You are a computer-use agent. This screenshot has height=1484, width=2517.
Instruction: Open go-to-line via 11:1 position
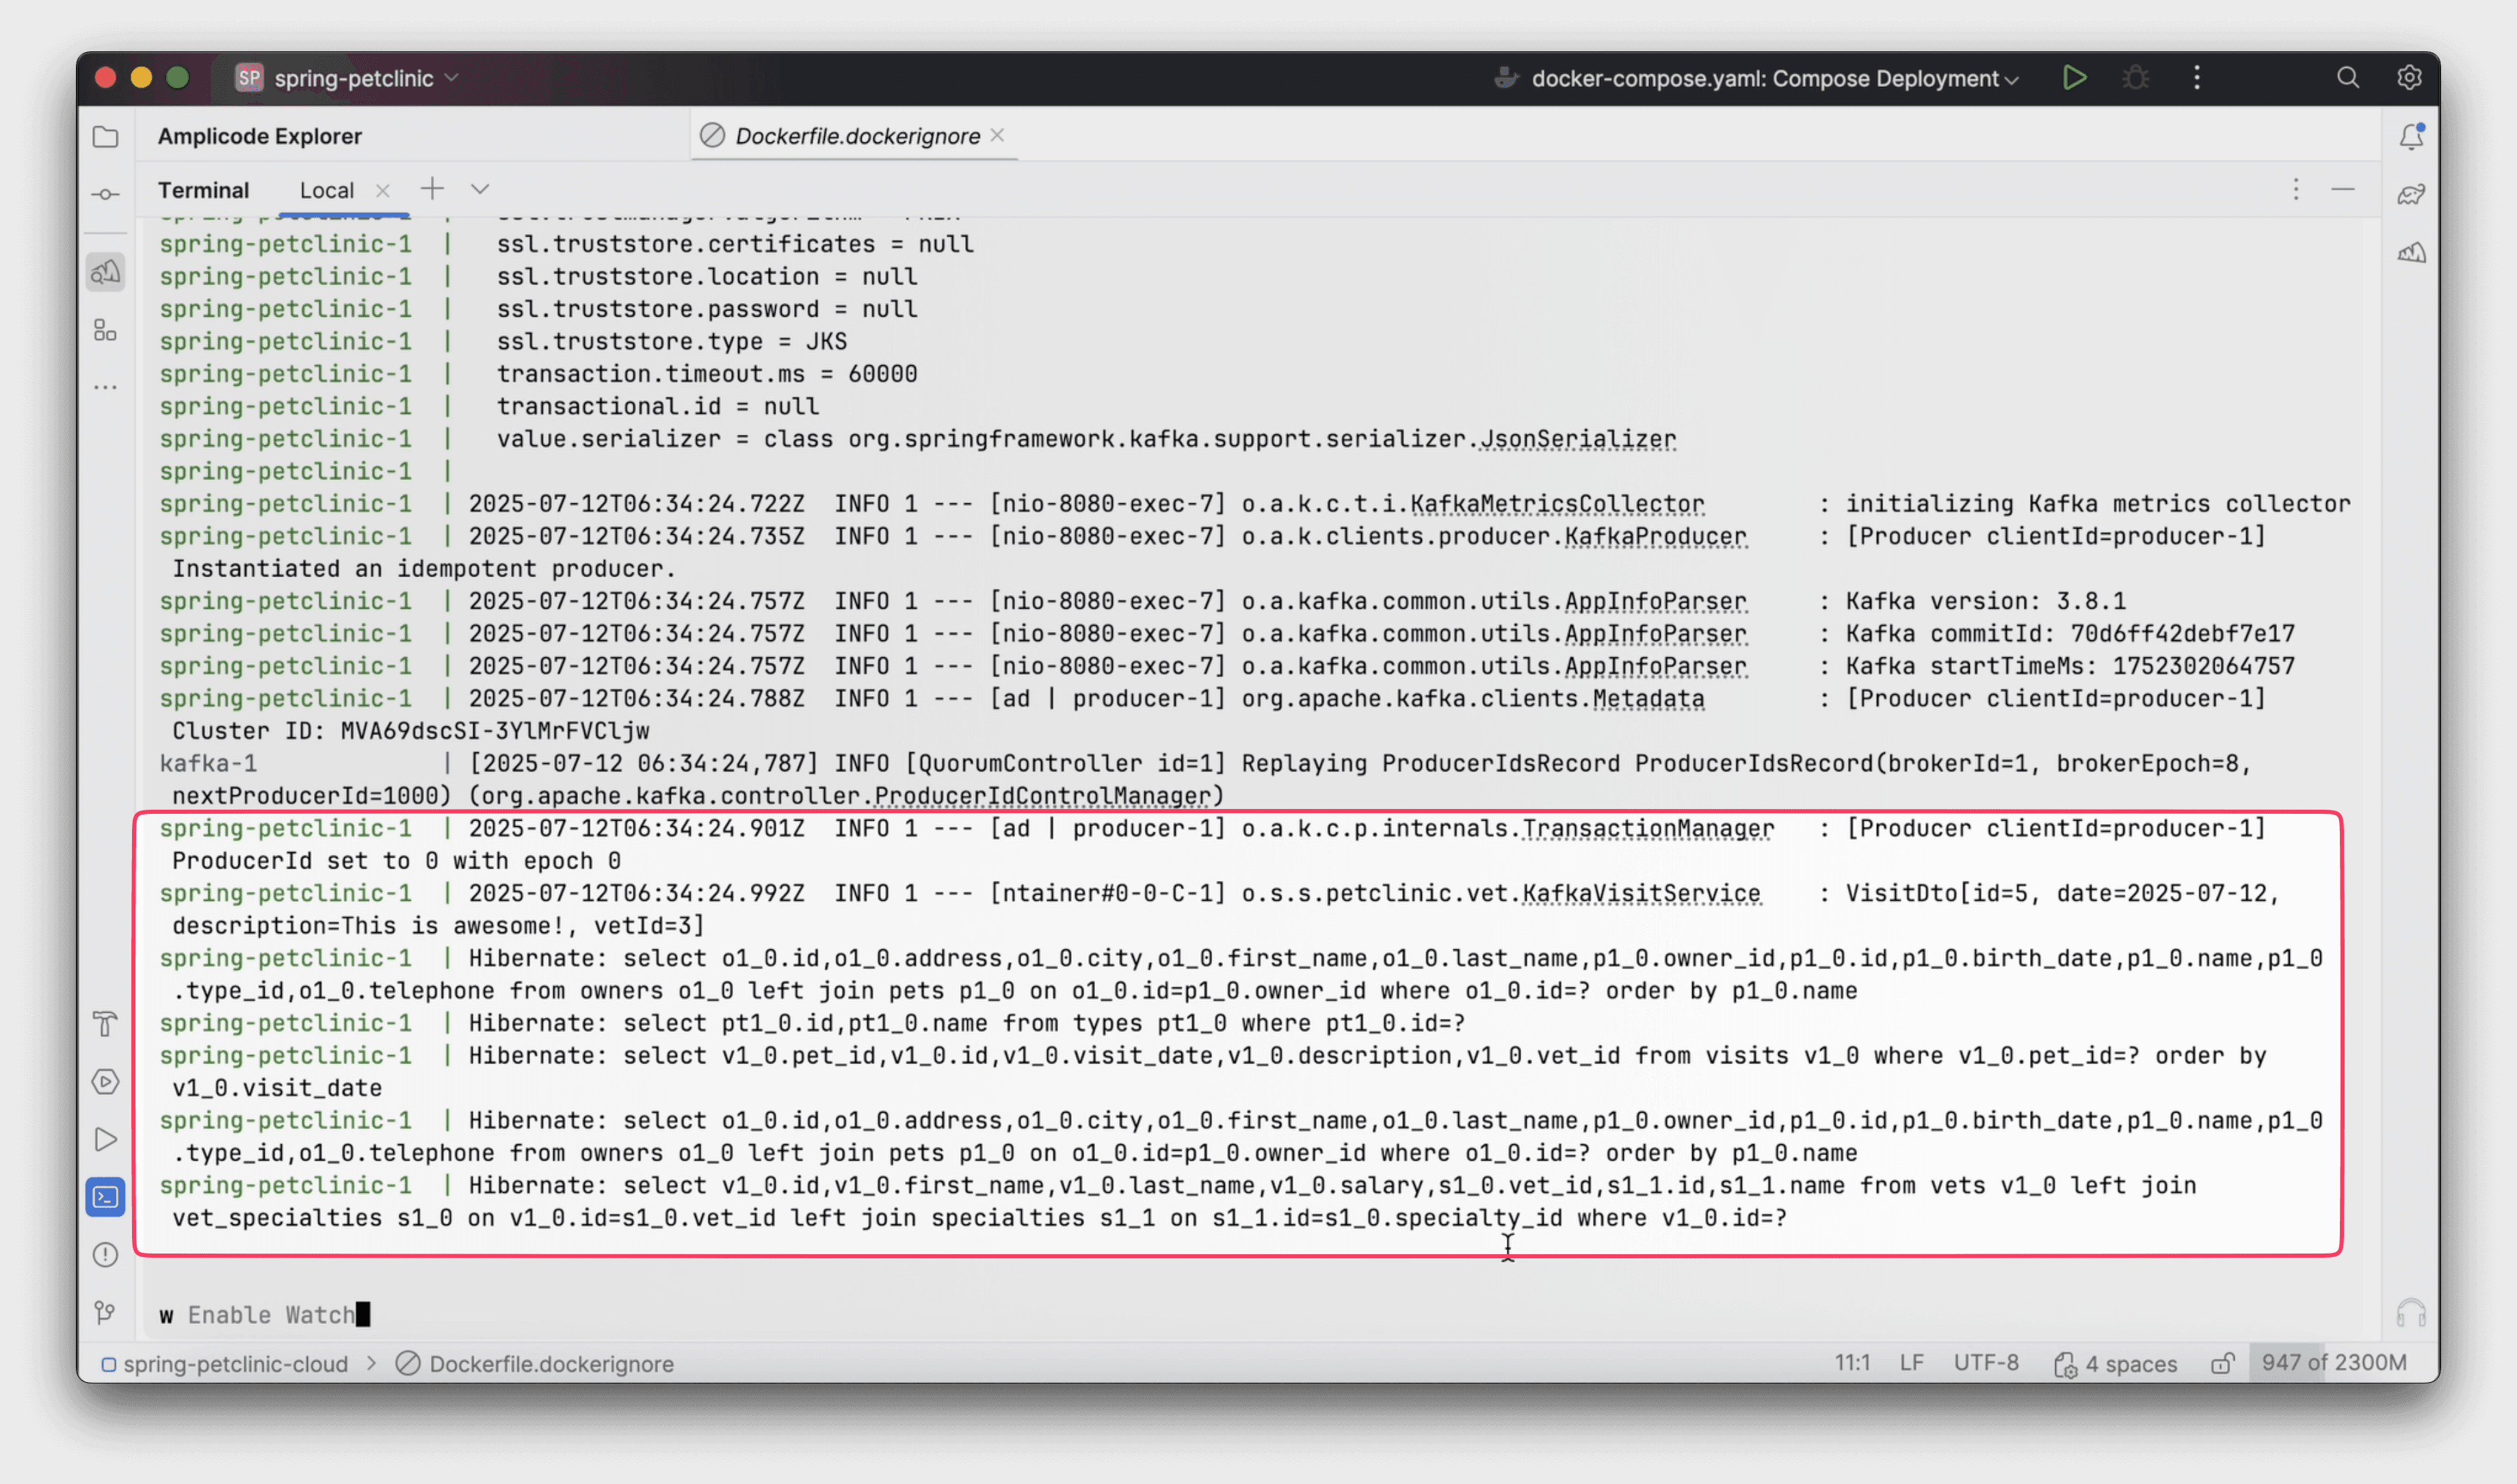pos(1852,1363)
